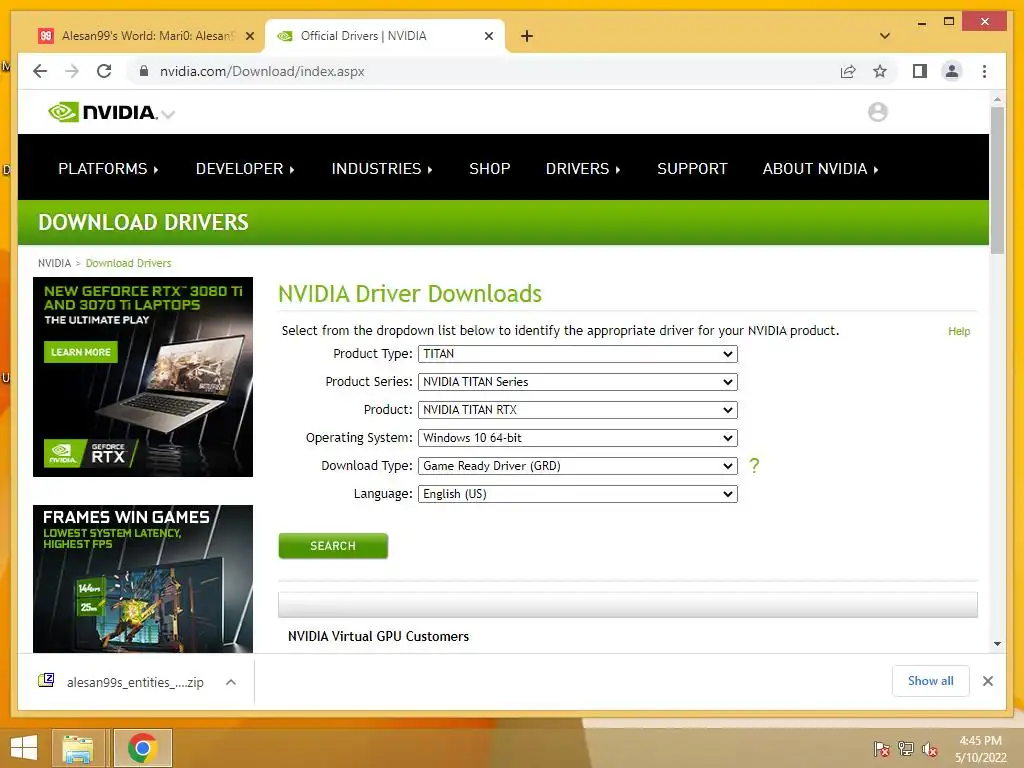
Task: Expand the Product dropdown showing TITAN RTX
Action: [x=578, y=410]
